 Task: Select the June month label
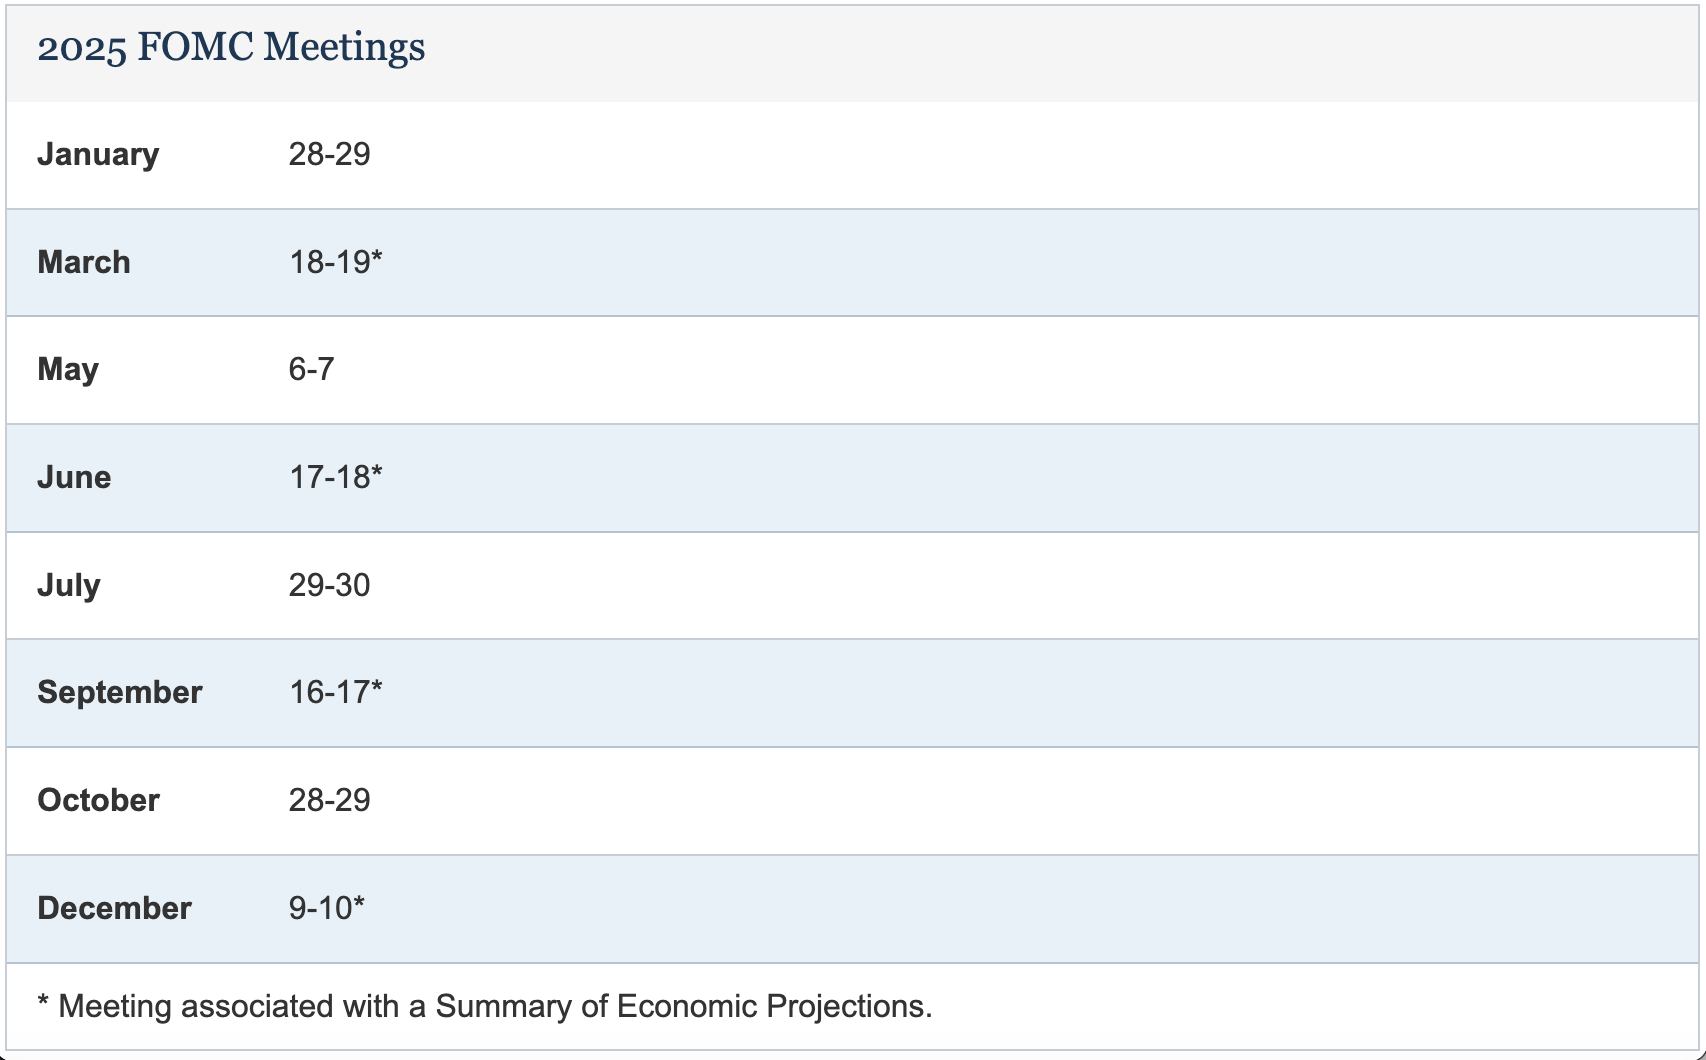(74, 477)
